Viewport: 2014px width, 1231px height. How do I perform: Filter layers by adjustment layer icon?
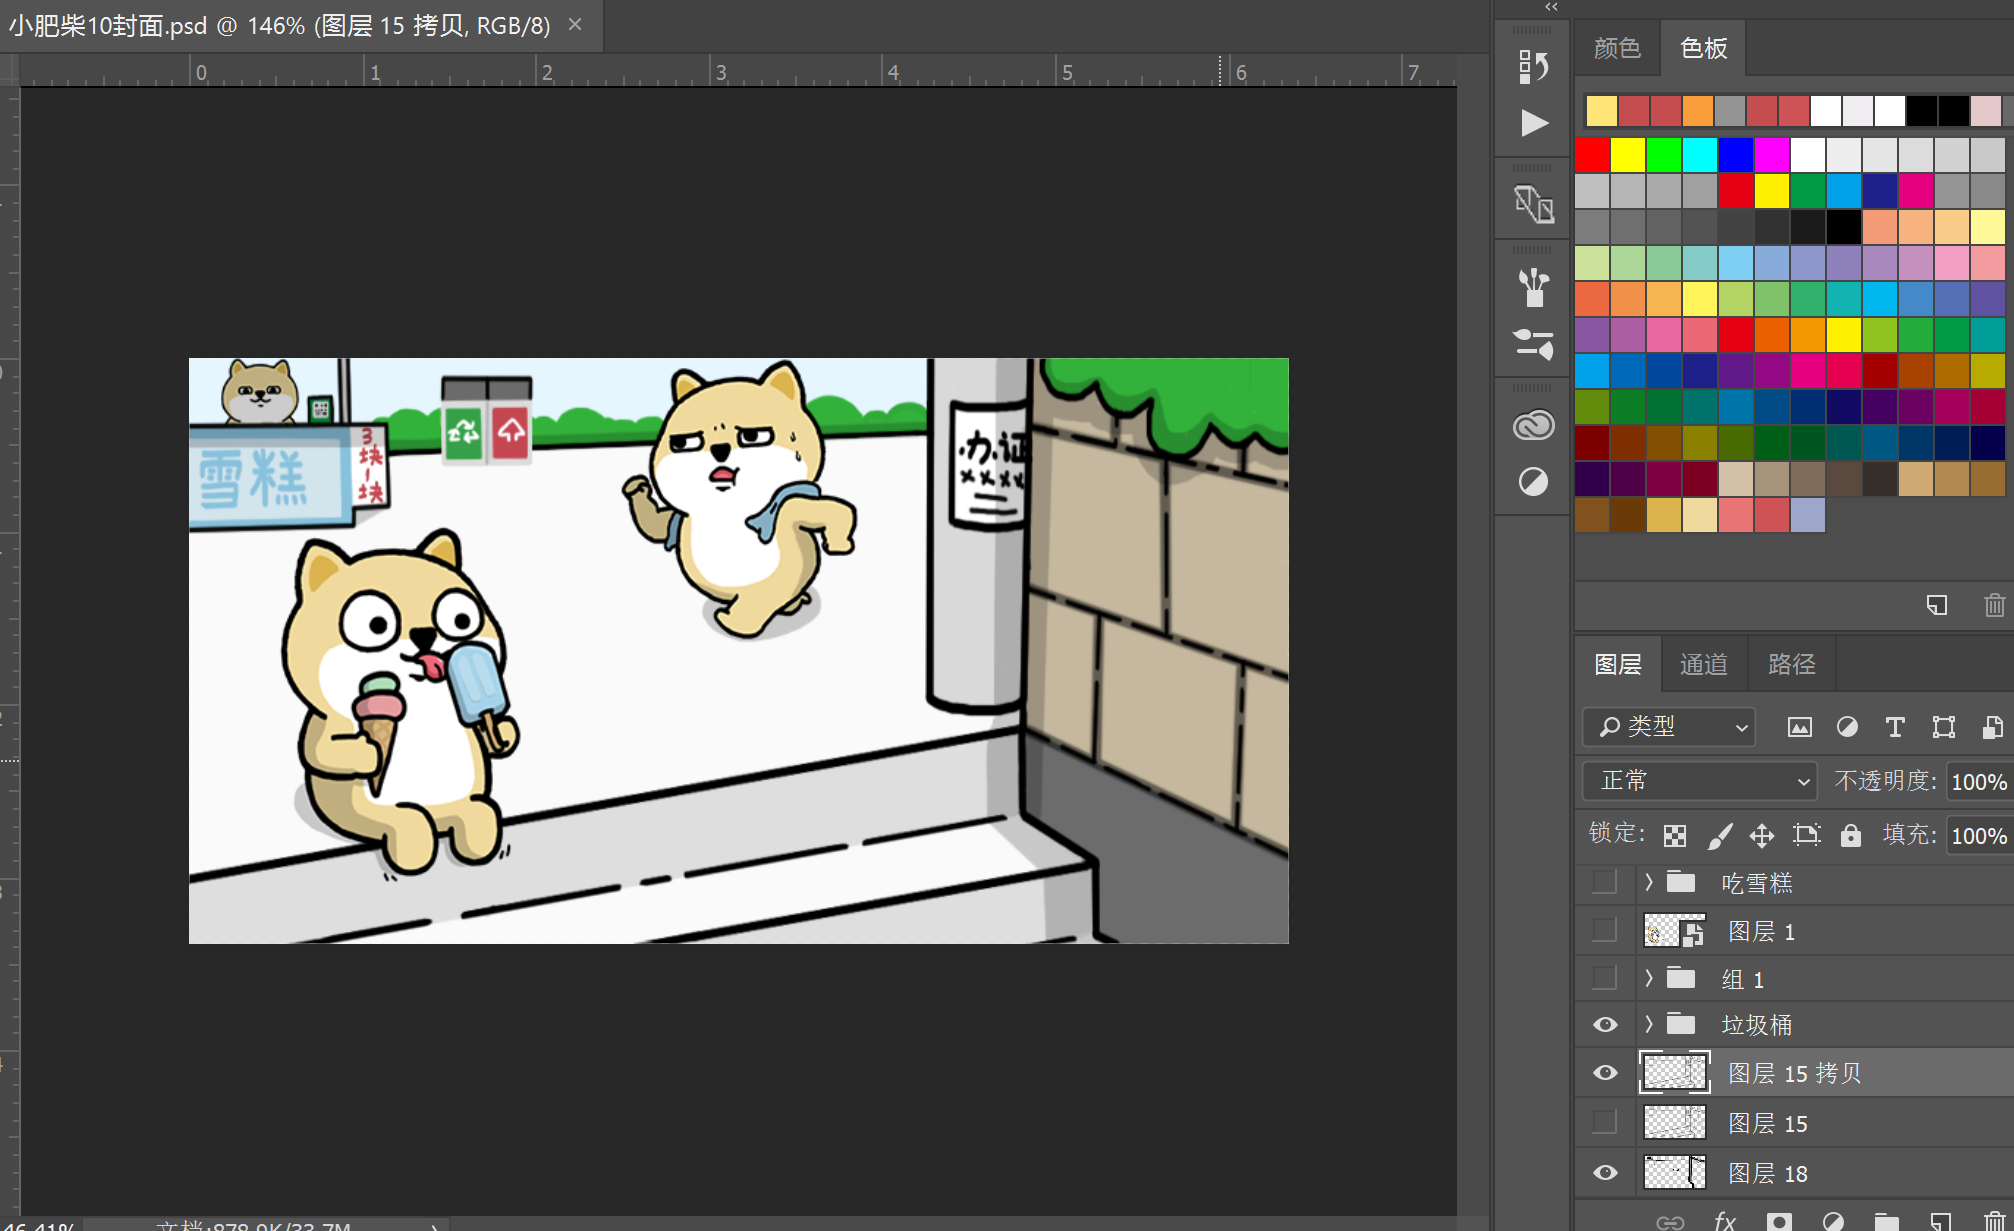click(1847, 727)
